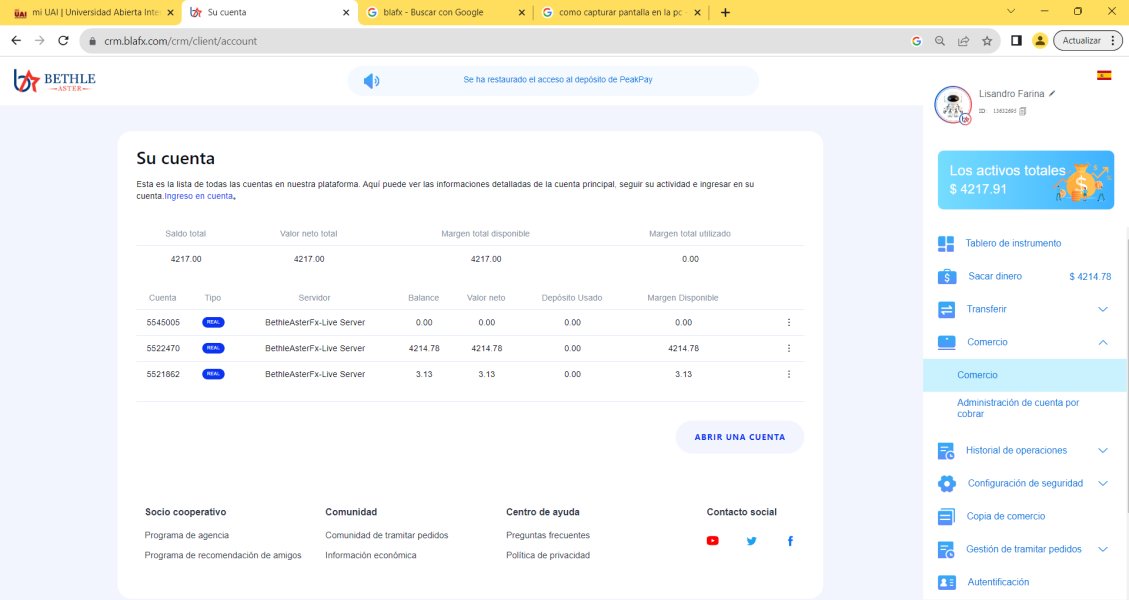This screenshot has width=1129, height=600.
Task: Open Facebook social contact icon
Action: tap(790, 541)
